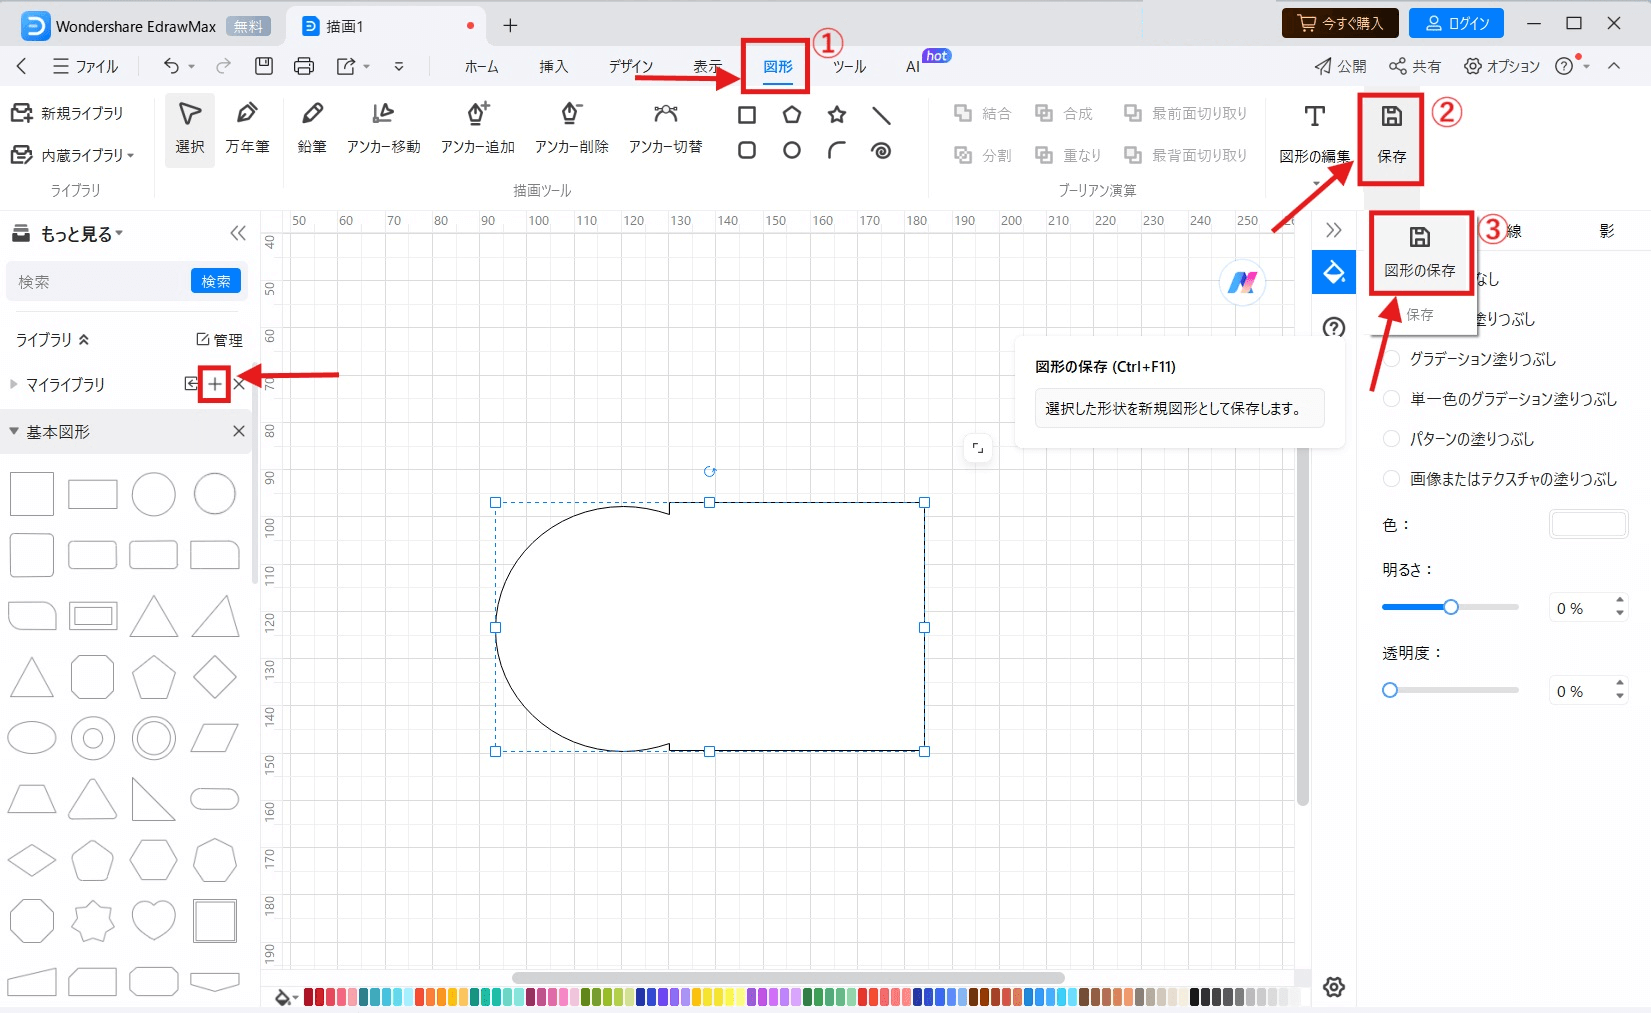Screen dimensions: 1651x1013
Task: Select 単一色のグラデーション塗りつぶし option
Action: [1391, 399]
